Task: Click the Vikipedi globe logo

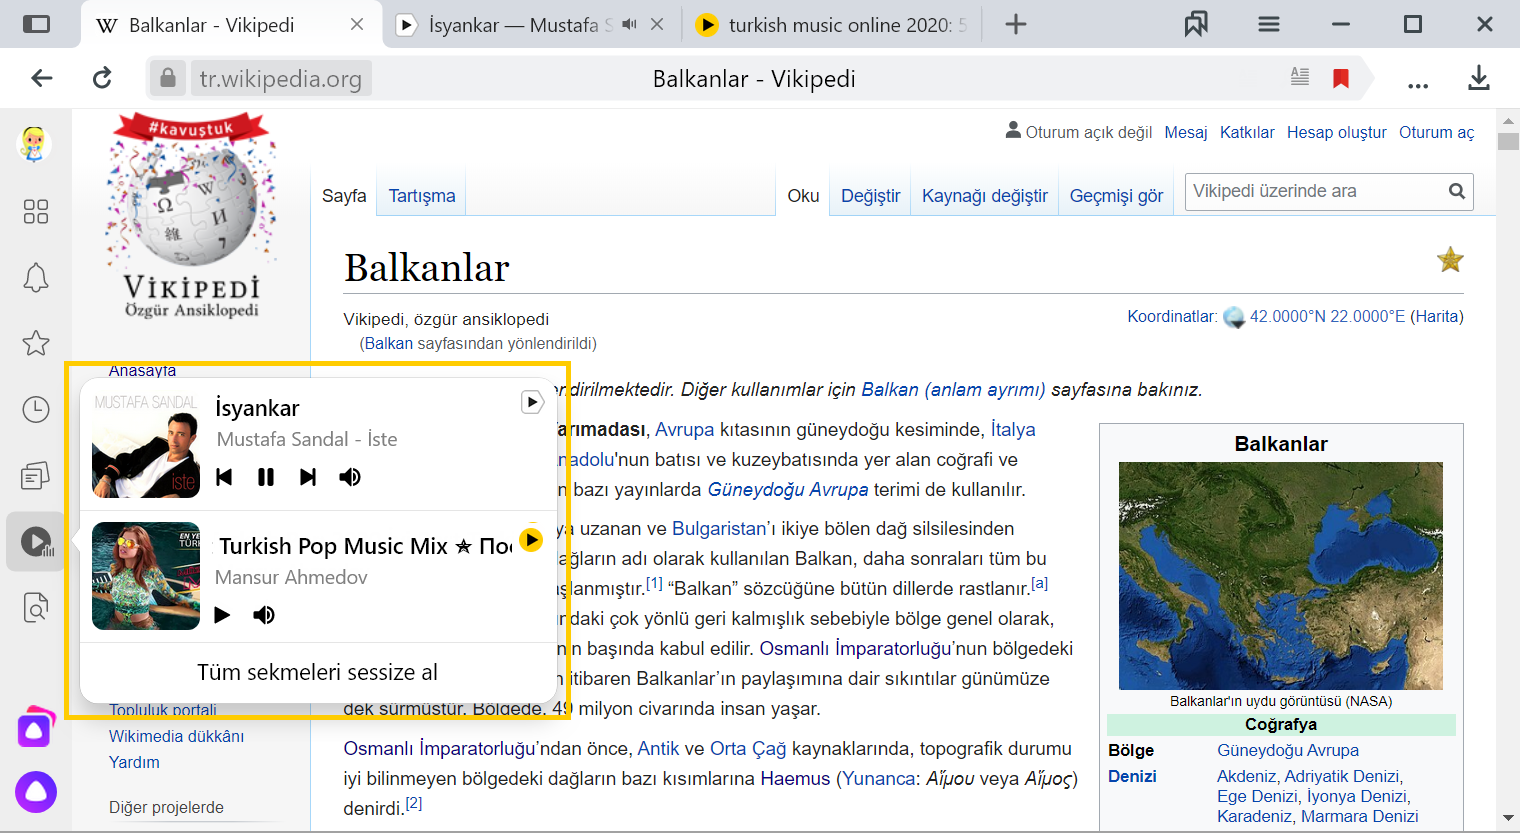Action: tap(192, 216)
